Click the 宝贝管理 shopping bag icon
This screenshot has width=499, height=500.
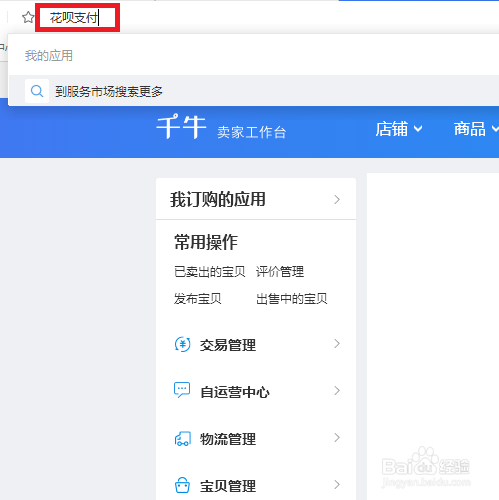click(182, 485)
